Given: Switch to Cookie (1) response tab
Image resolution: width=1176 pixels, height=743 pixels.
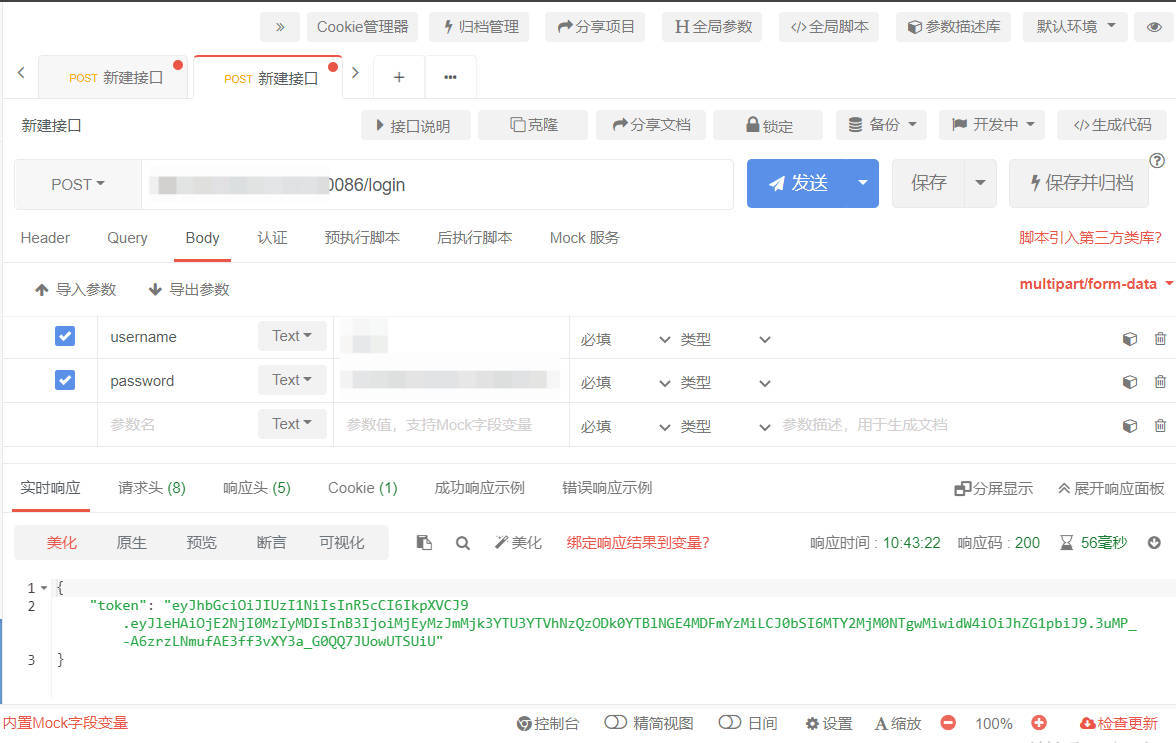Looking at the screenshot, I should pyautogui.click(x=362, y=488).
